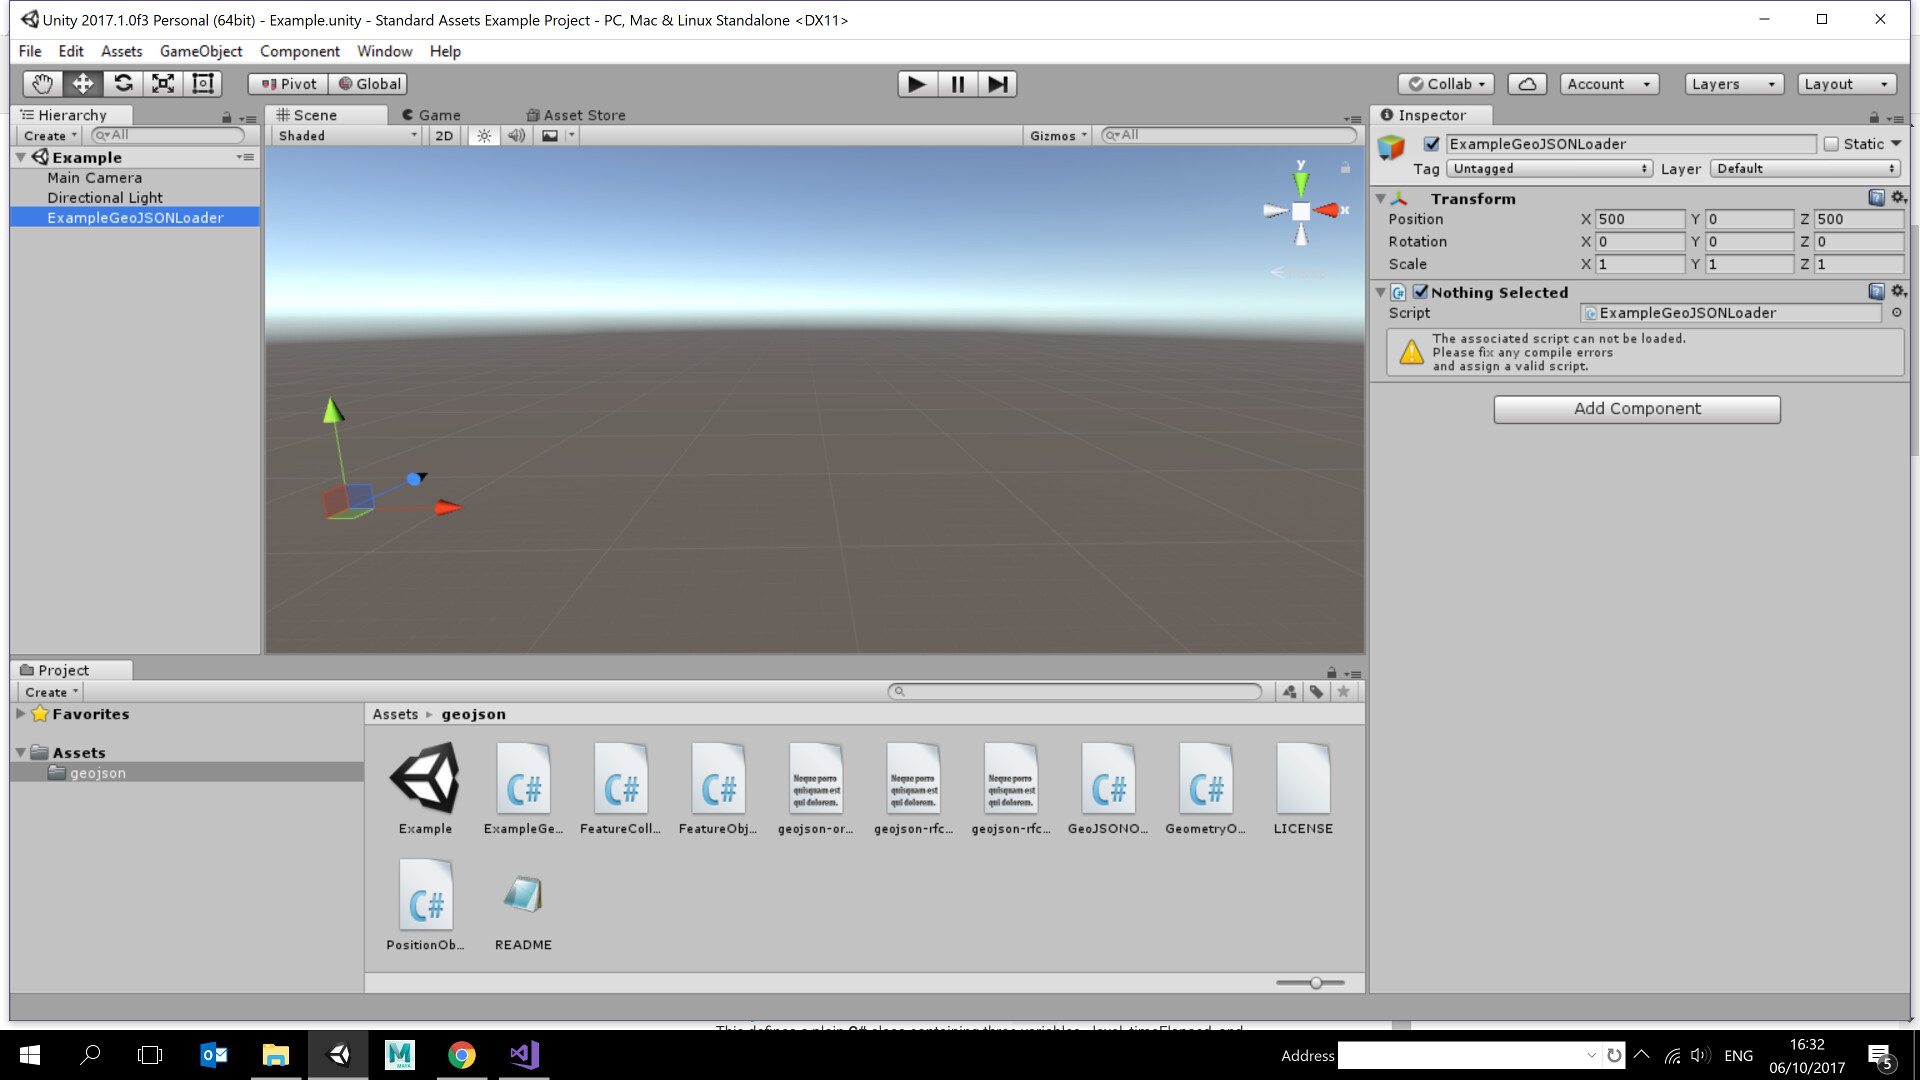Select the Move tool
1920x1080 pixels.
[82, 84]
